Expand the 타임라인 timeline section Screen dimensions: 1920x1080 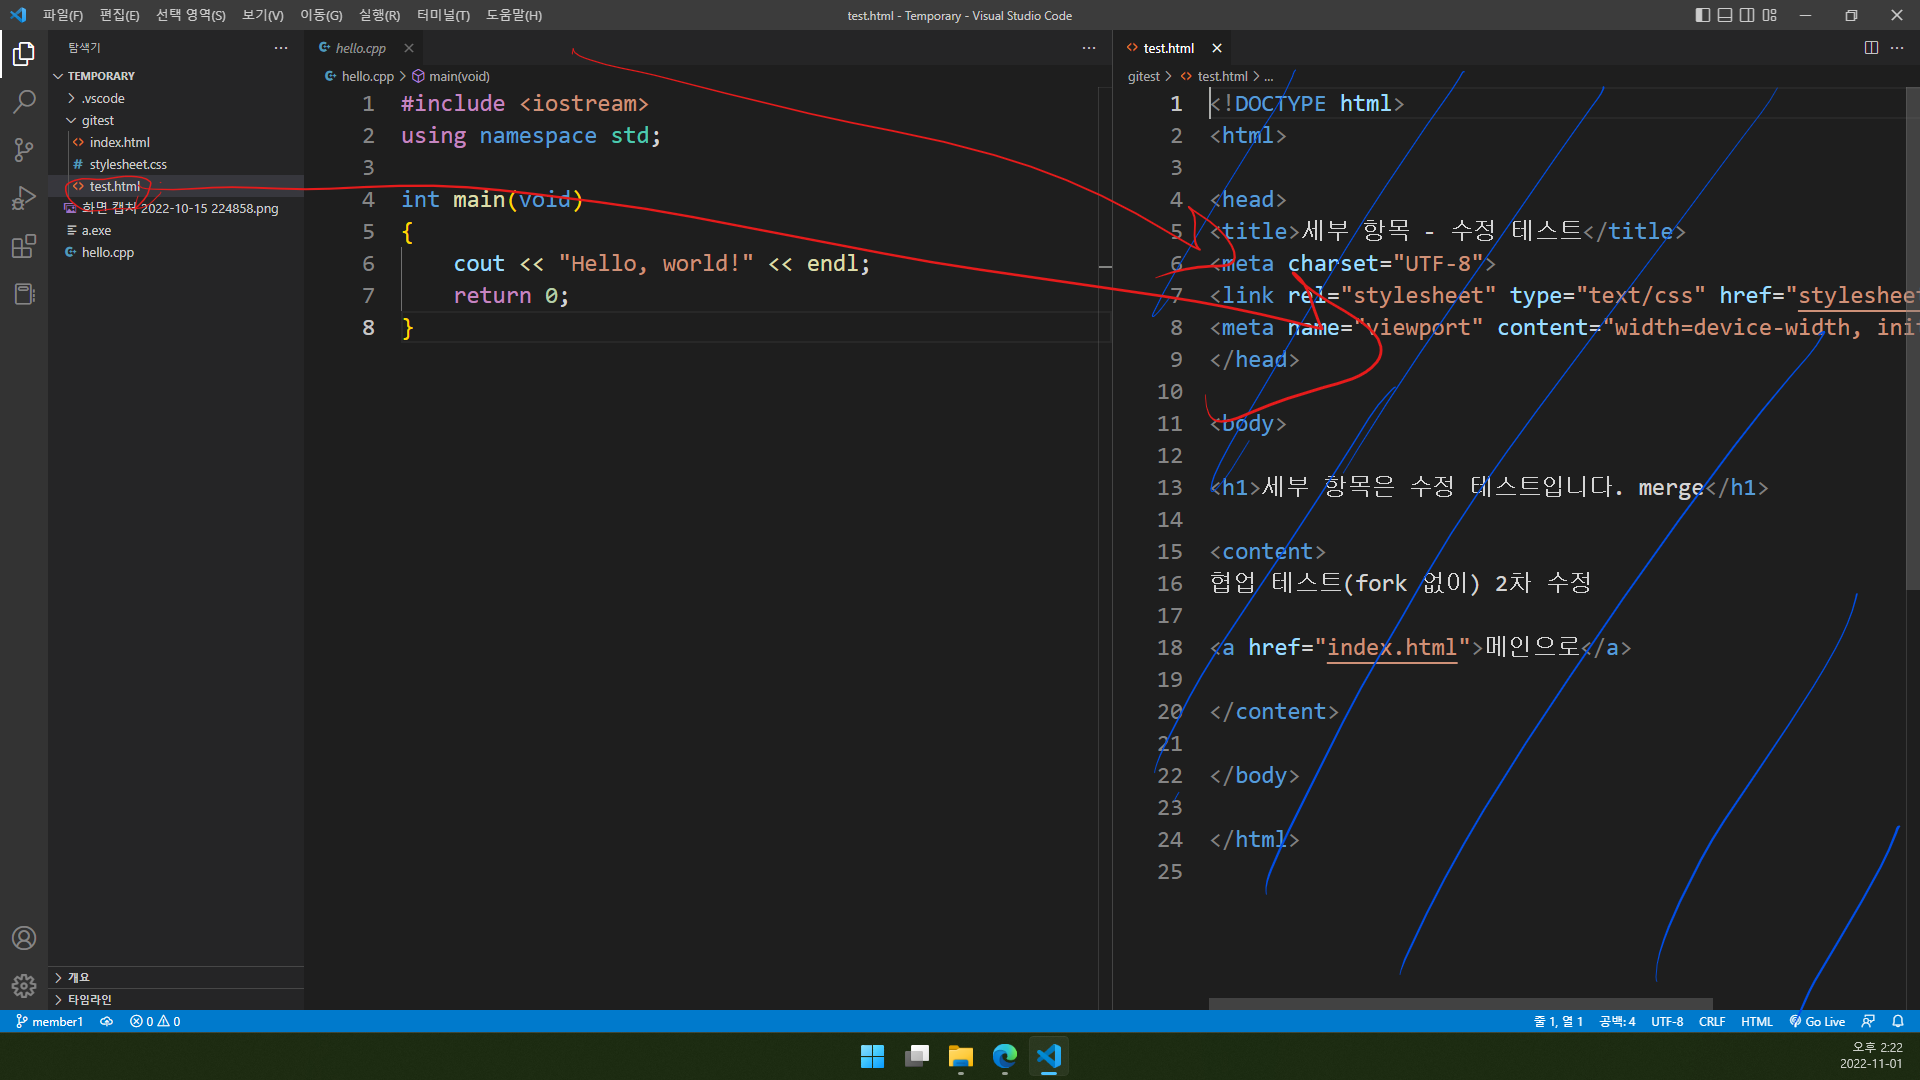click(x=176, y=999)
